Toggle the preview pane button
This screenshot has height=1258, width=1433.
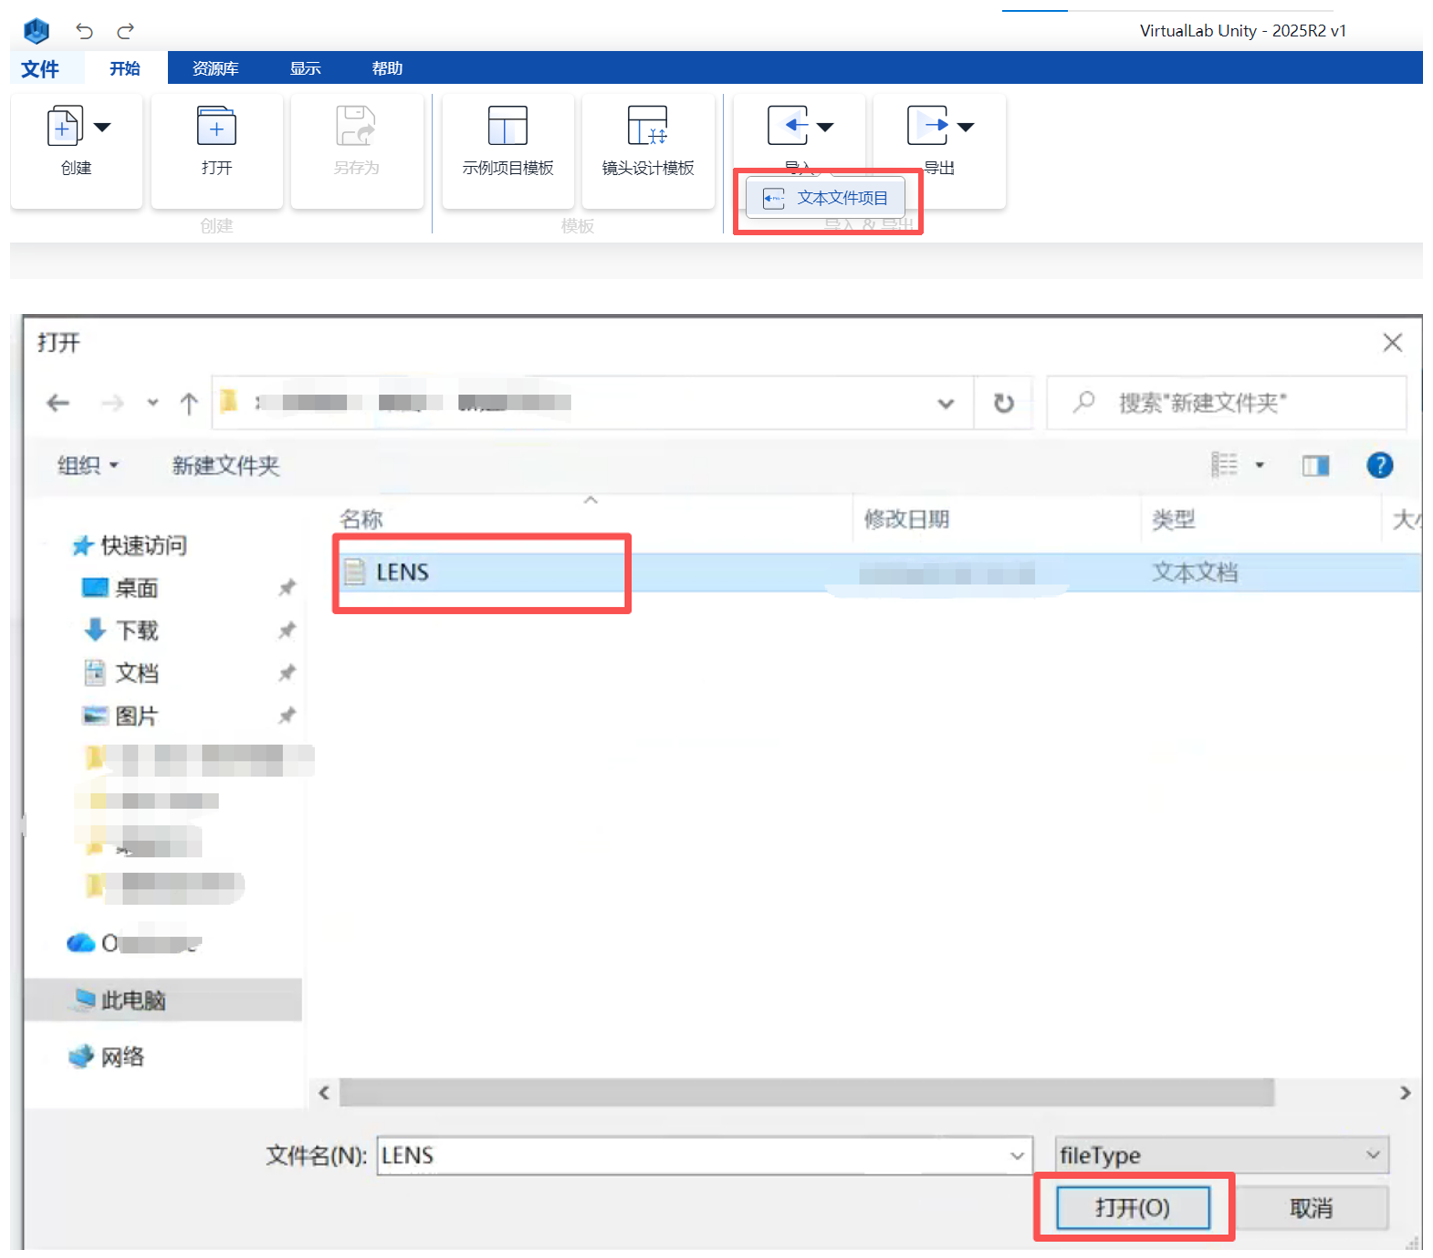(x=1315, y=465)
